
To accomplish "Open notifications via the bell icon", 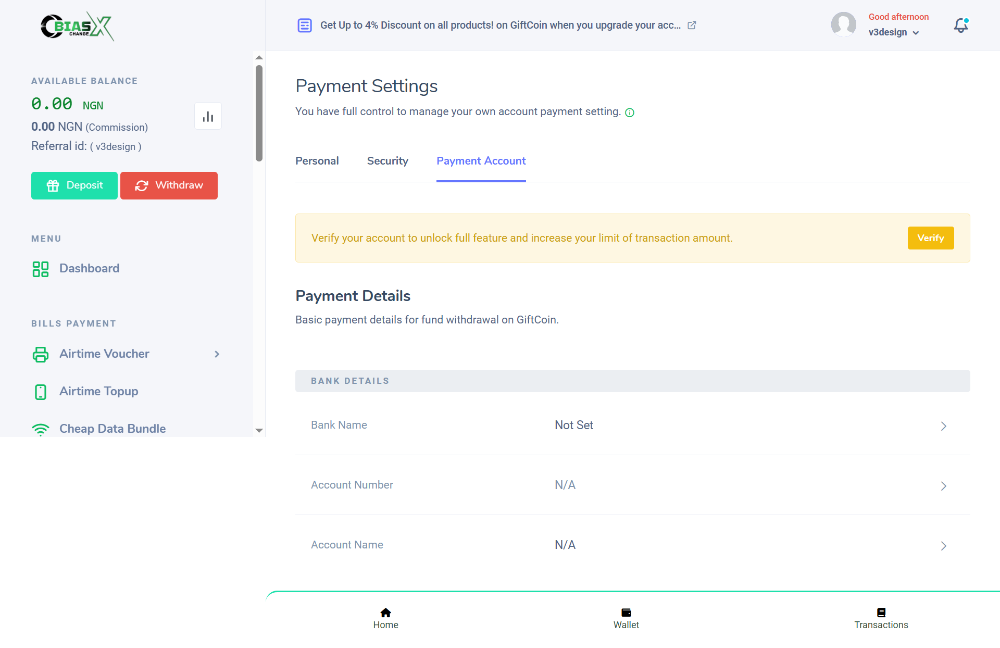I will point(960,24).
